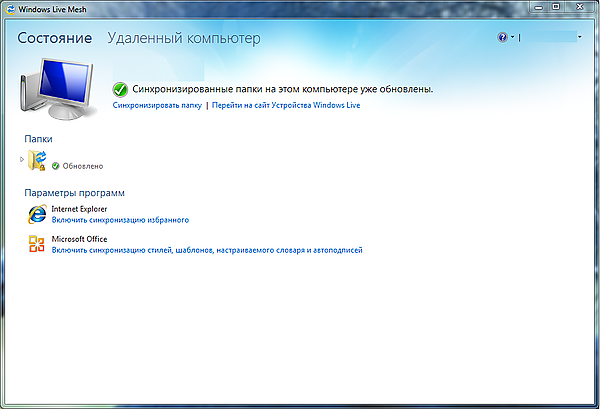Screen dimensions: 600x409
Task: Click the Синхронизировать папку link
Action: (157, 104)
